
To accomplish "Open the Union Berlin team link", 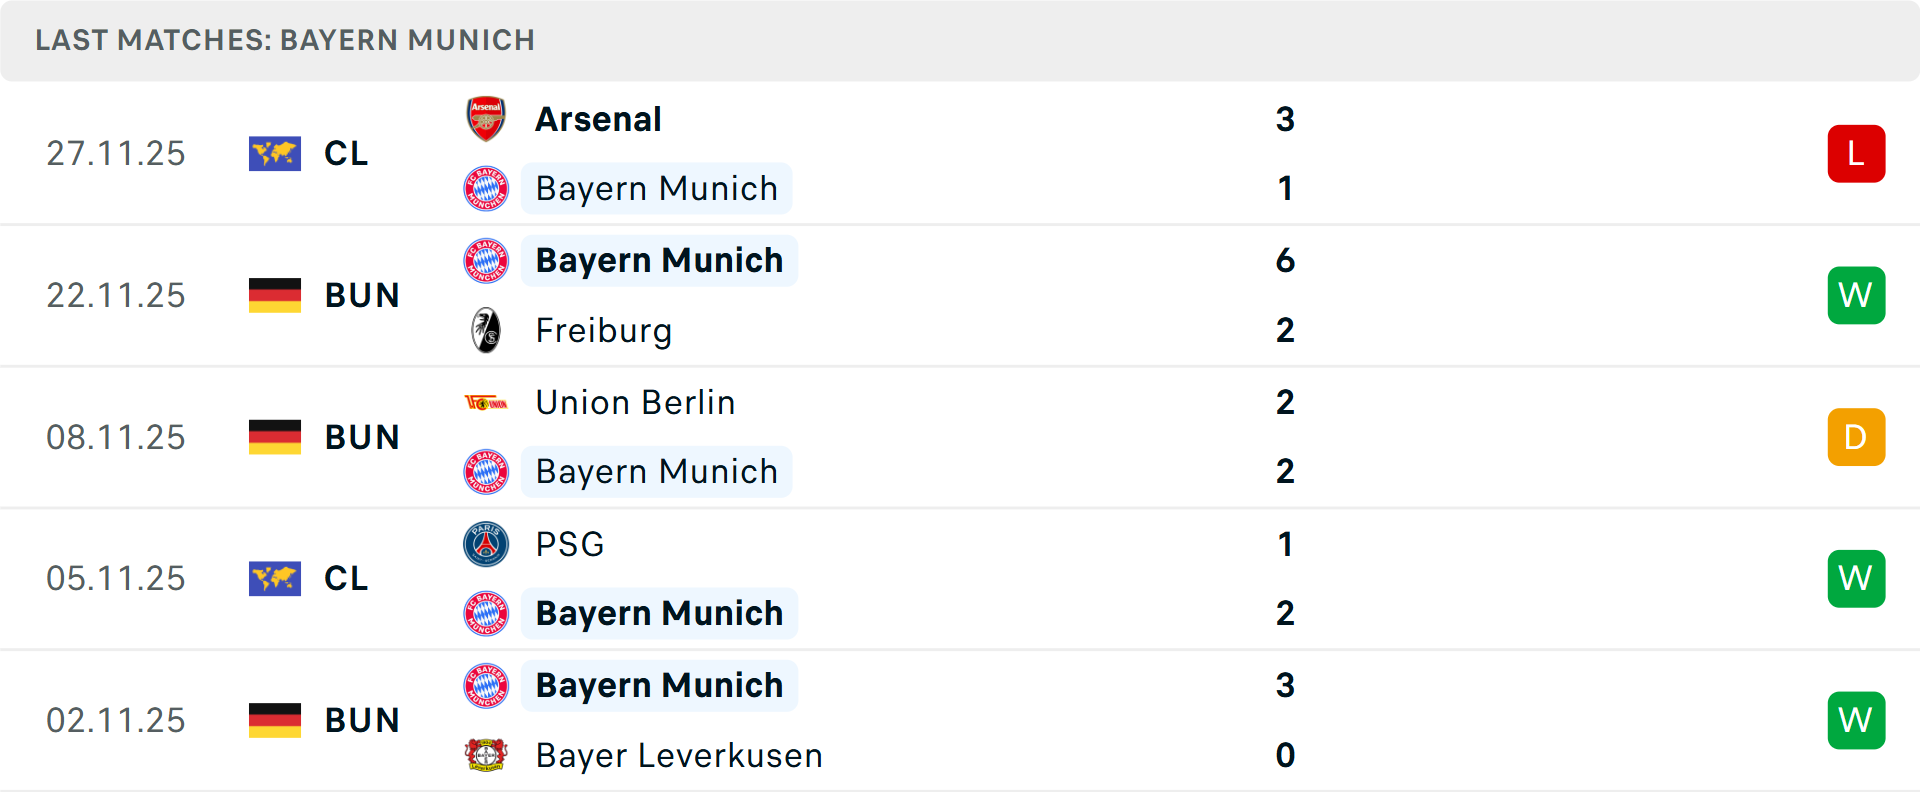I will 635,403.
